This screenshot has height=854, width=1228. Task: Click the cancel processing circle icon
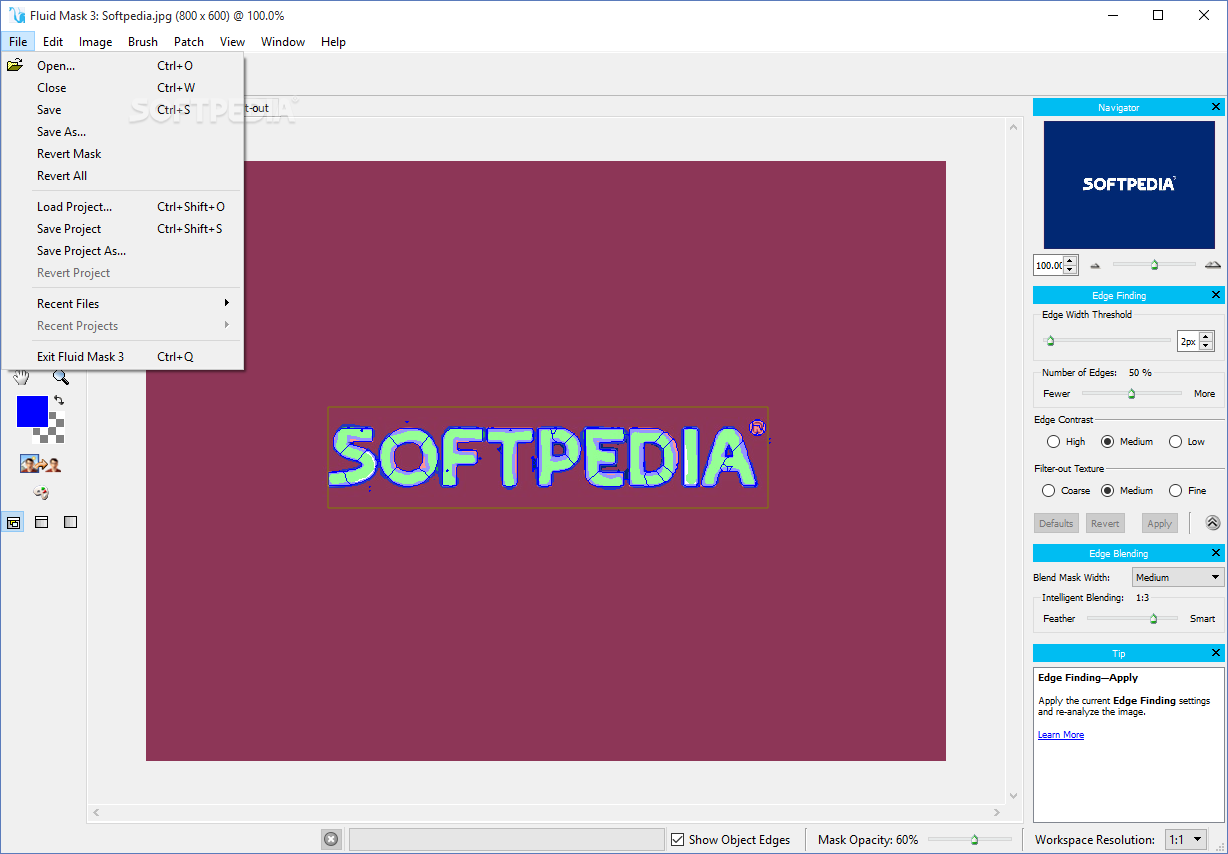point(331,839)
